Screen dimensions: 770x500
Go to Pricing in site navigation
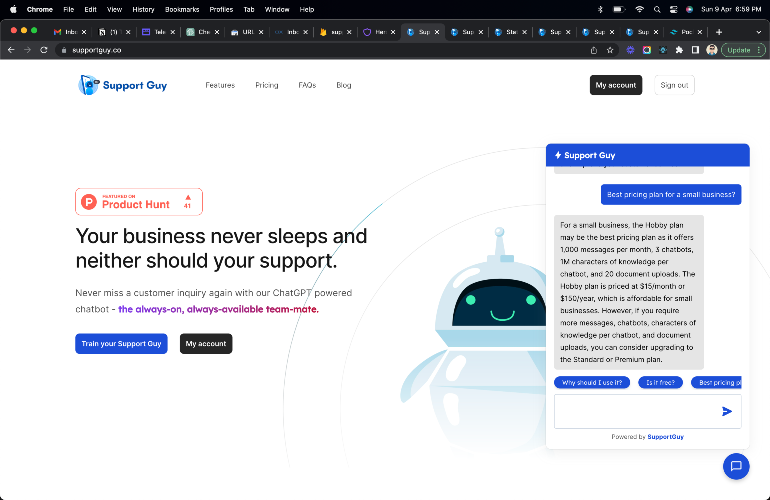coord(267,85)
